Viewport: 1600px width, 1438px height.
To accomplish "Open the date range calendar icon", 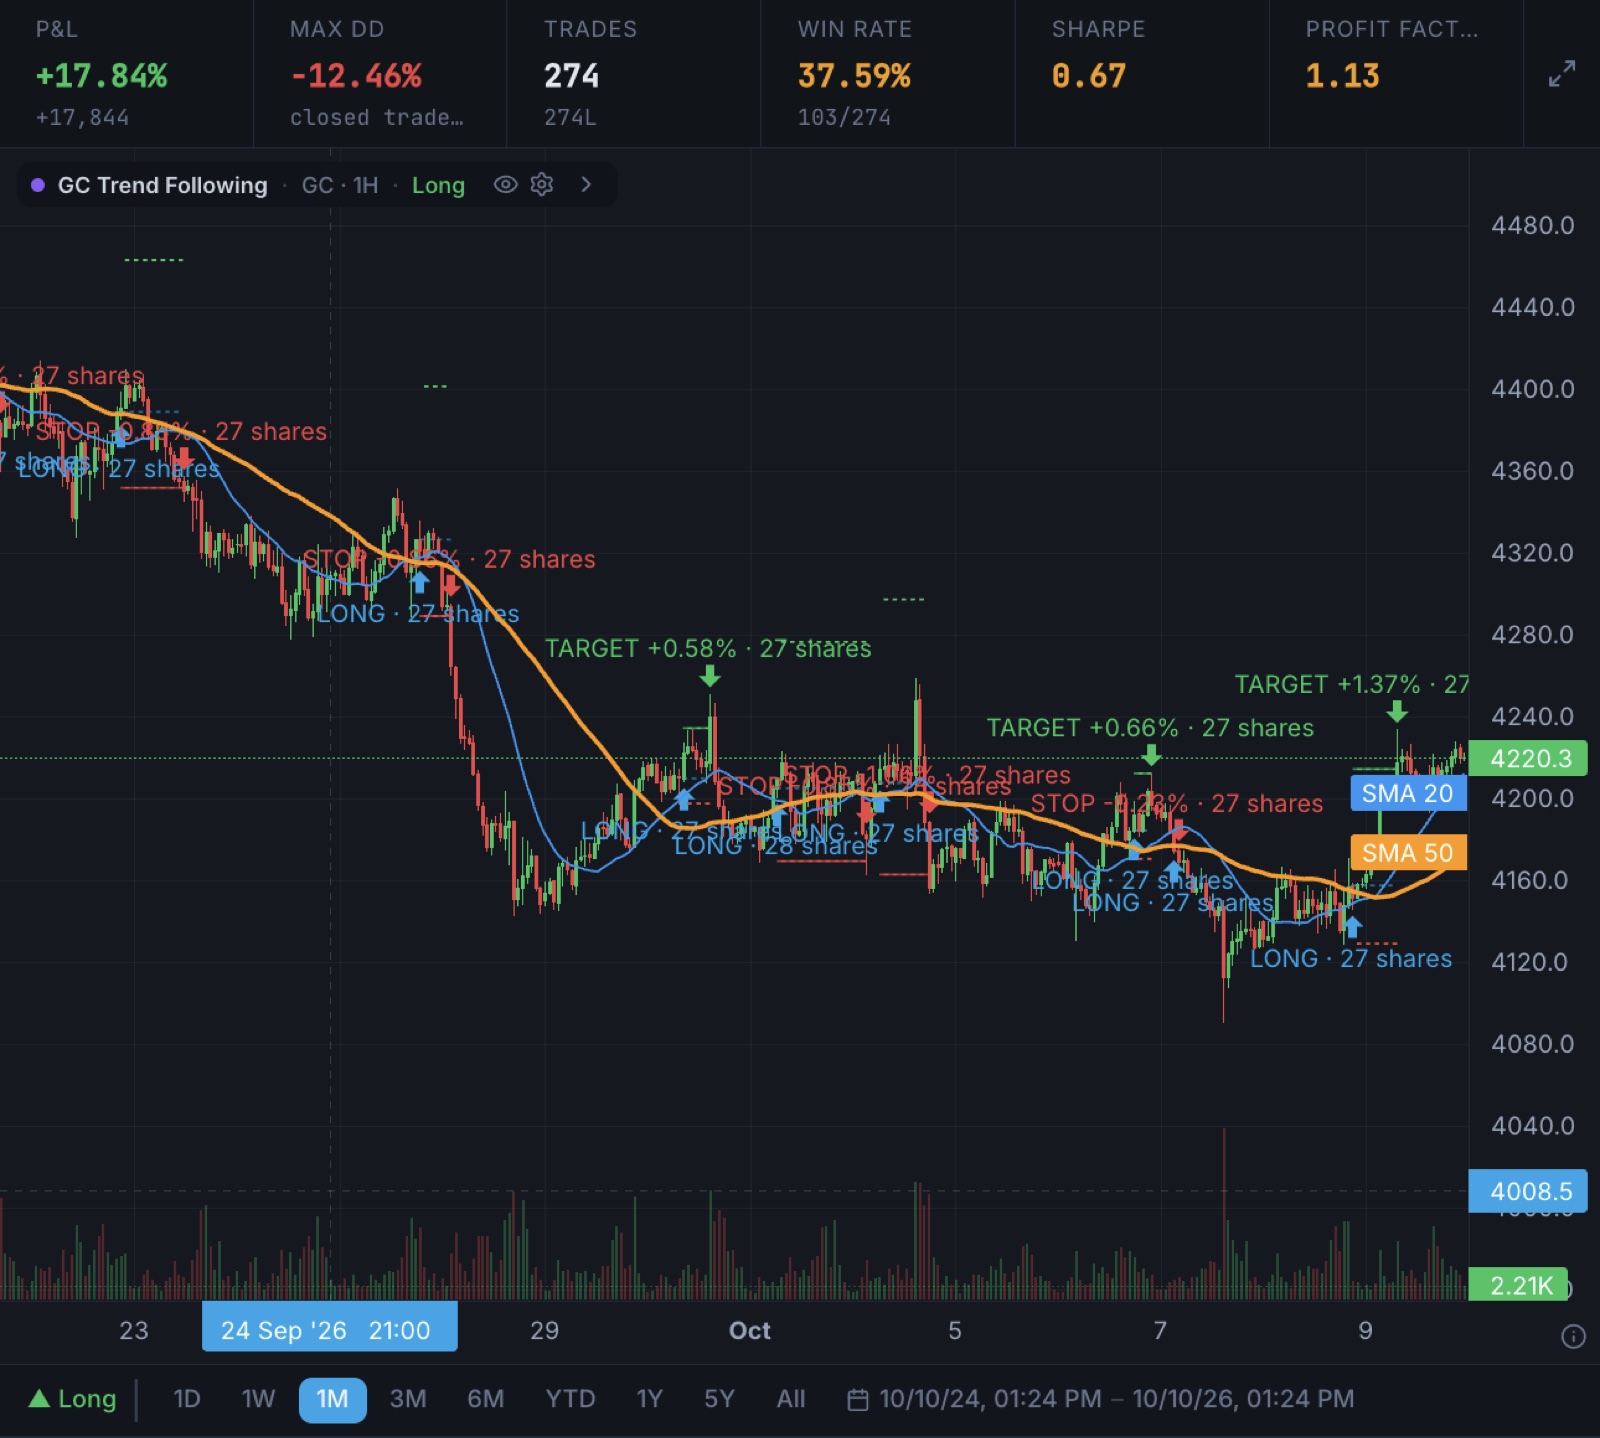I will click(857, 1399).
